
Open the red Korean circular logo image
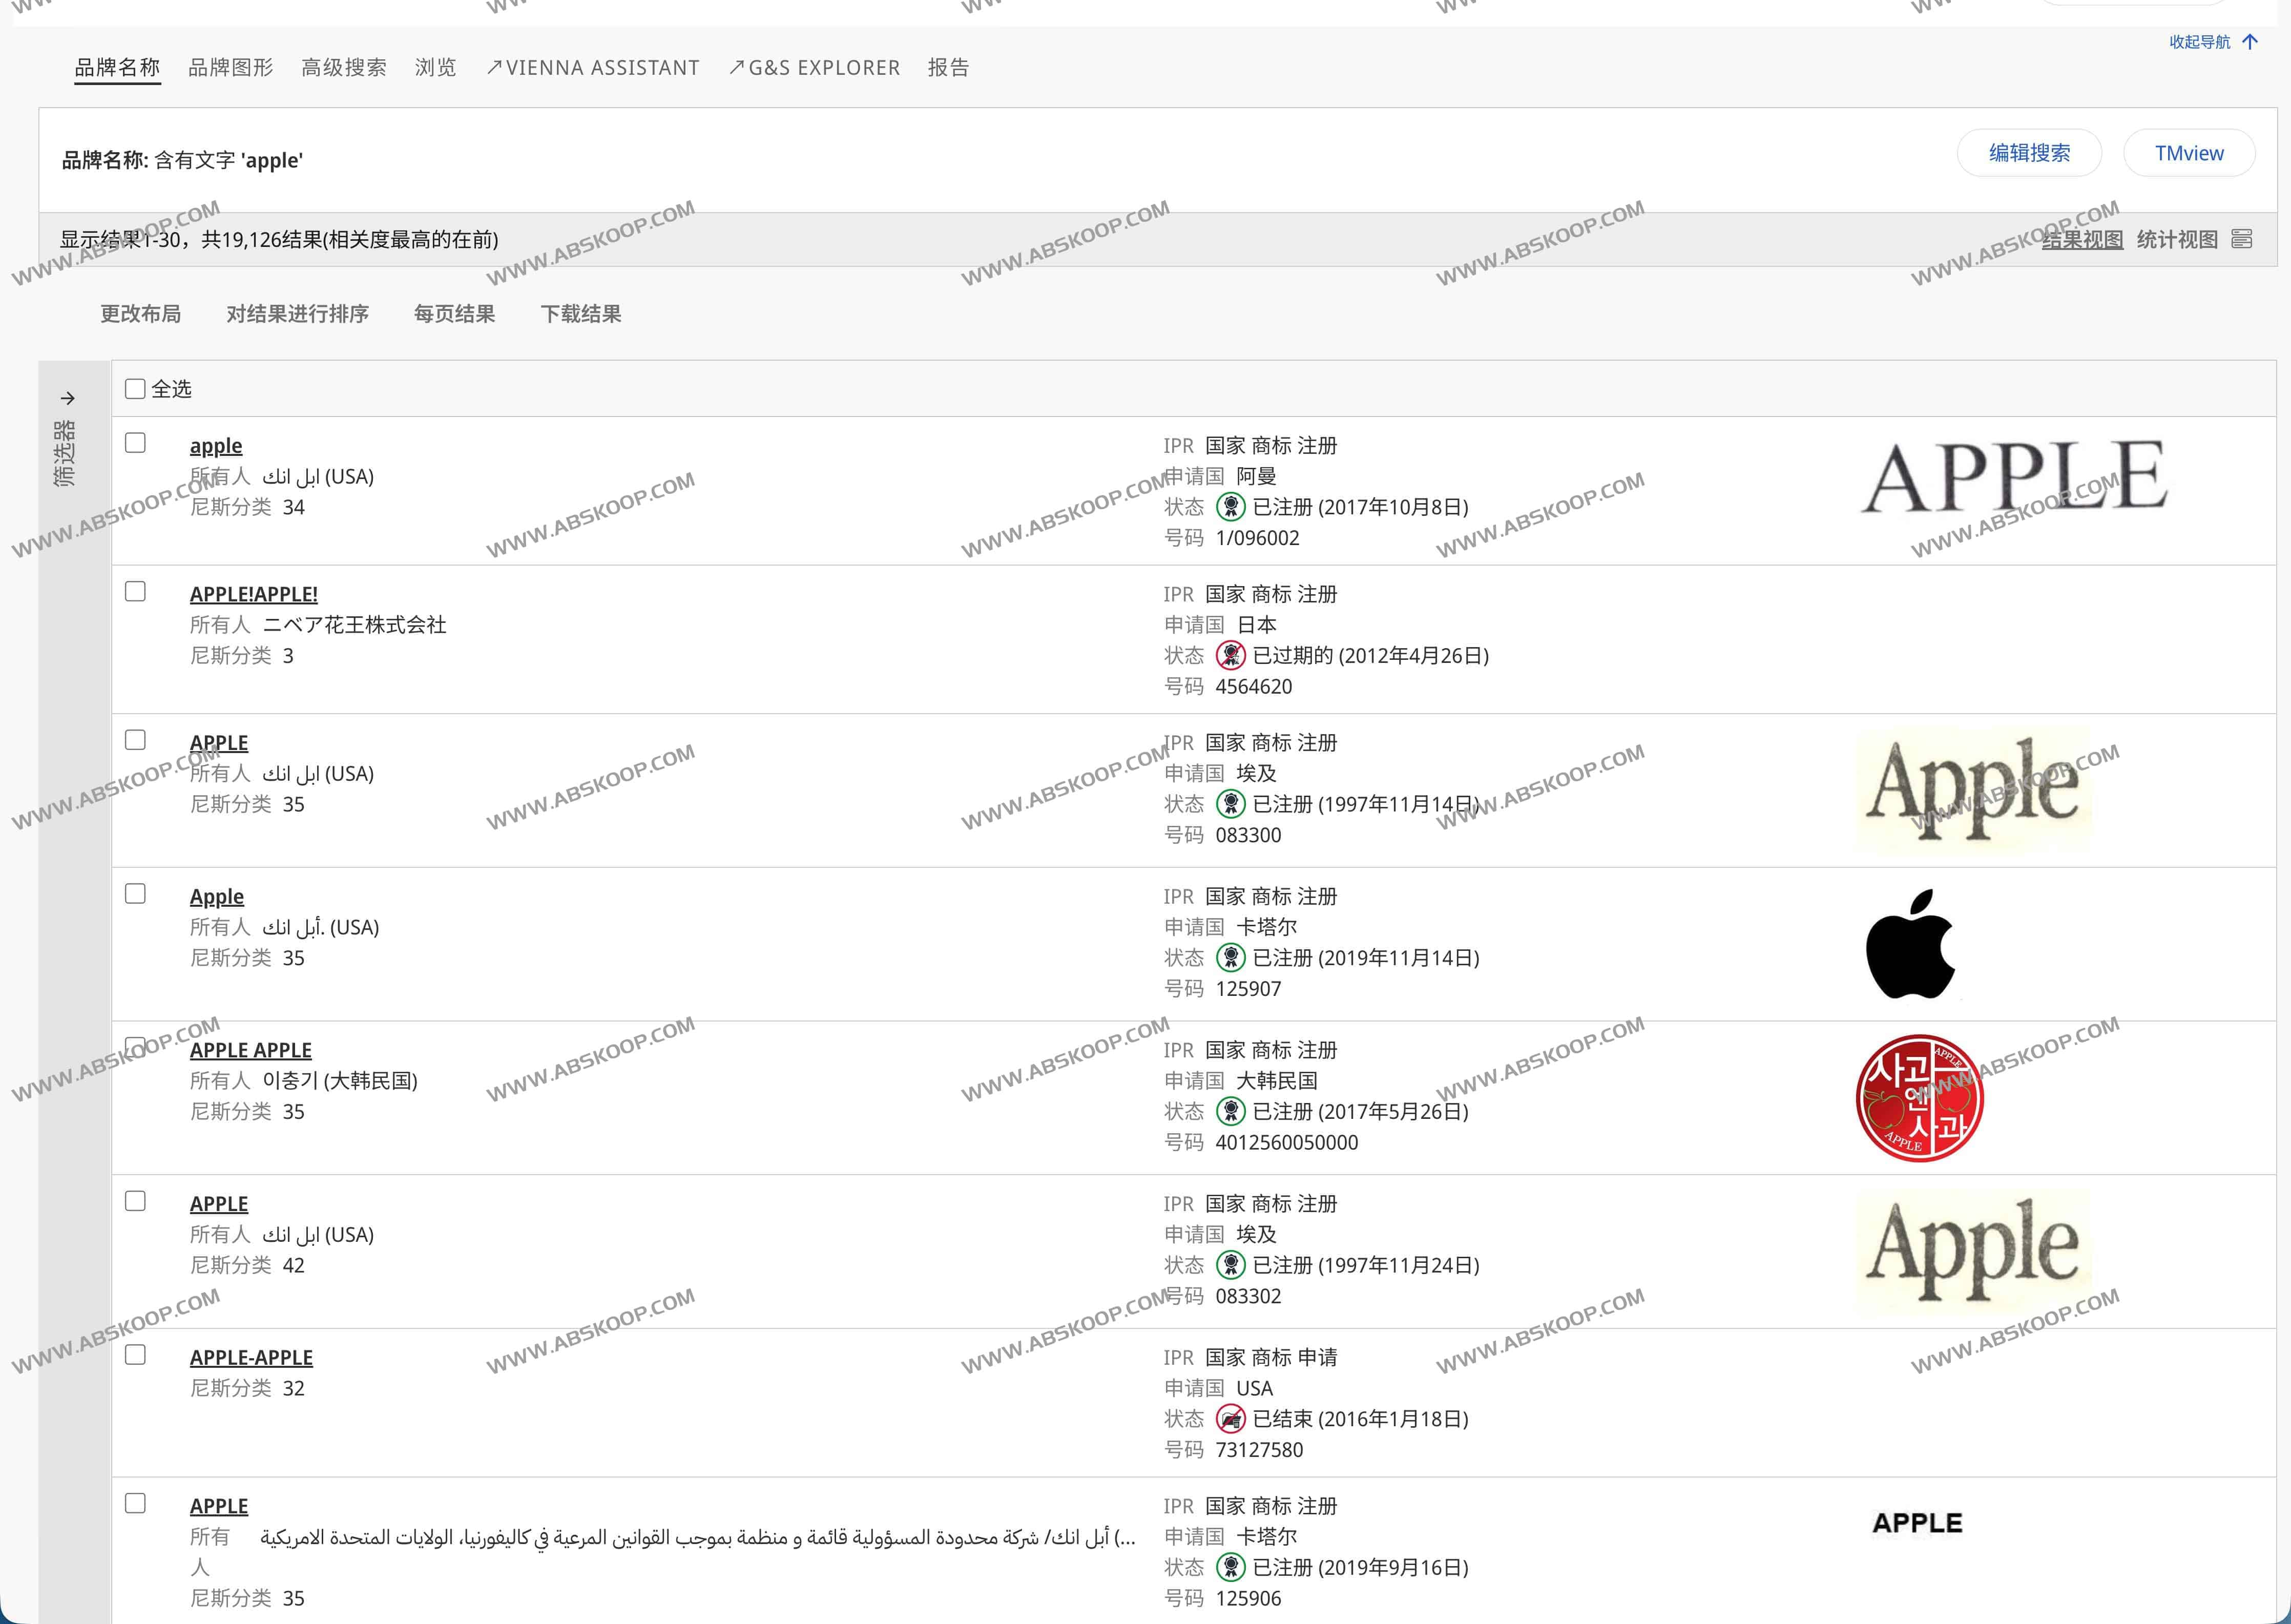click(x=1919, y=1098)
